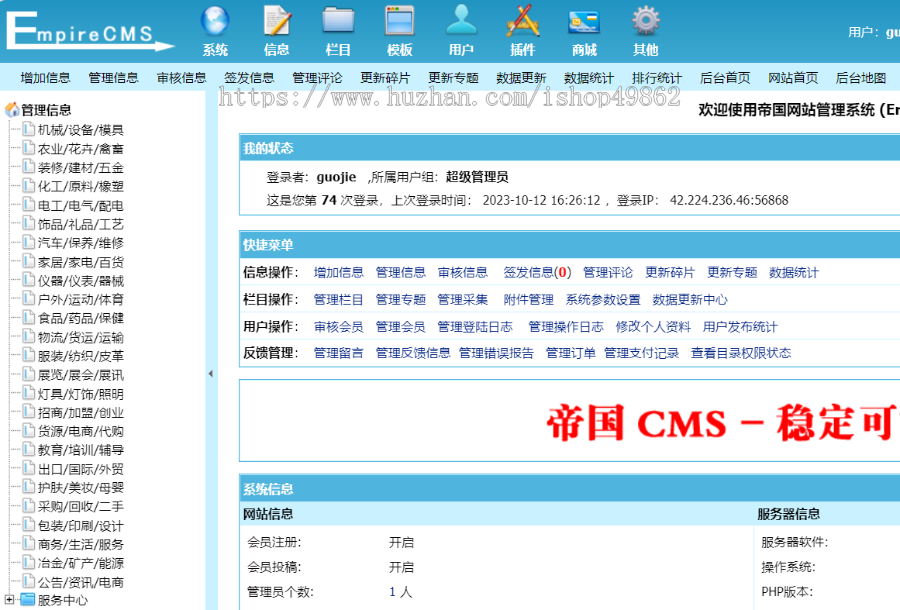Image resolution: width=900 pixels, height=610 pixels.
Task: Open 查看目录权限状态 link
Action: pos(741,352)
